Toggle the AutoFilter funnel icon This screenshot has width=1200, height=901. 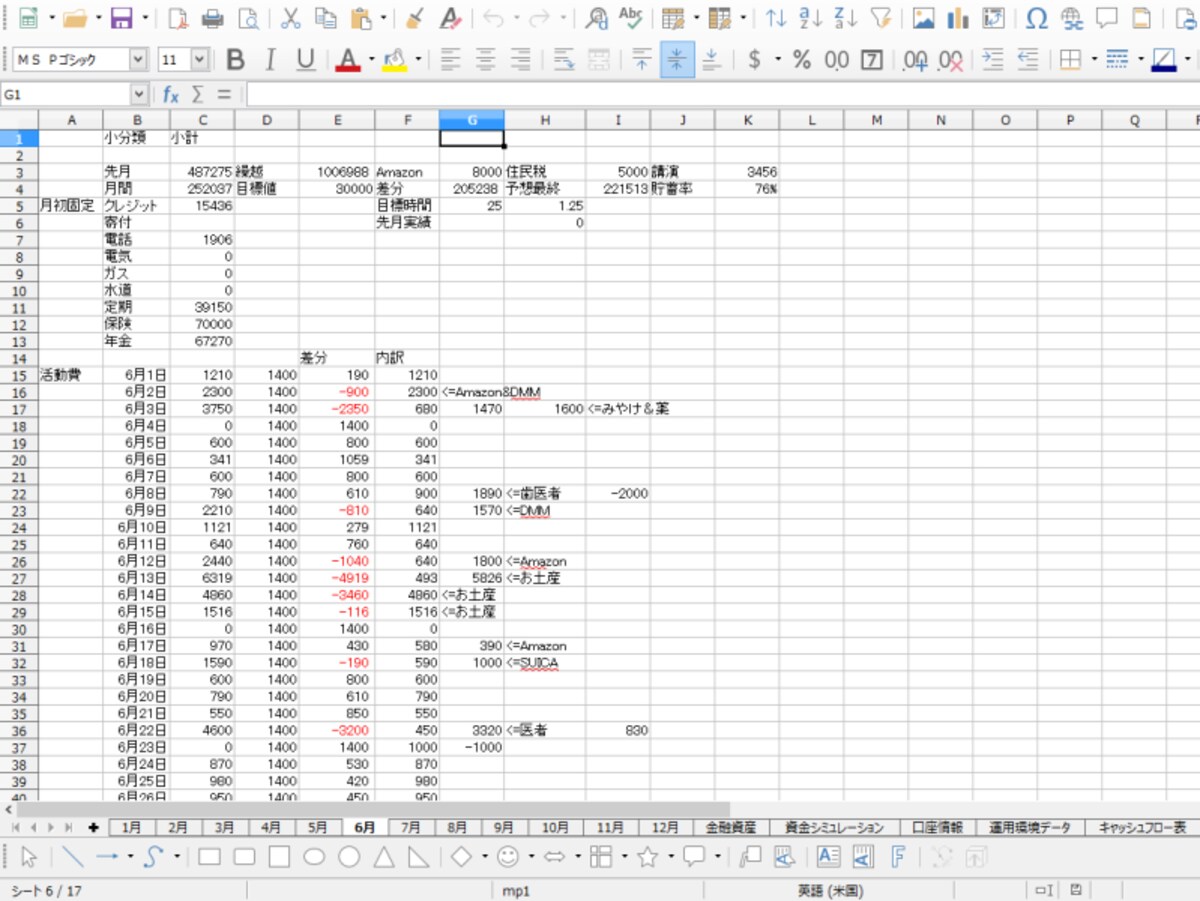coord(881,18)
